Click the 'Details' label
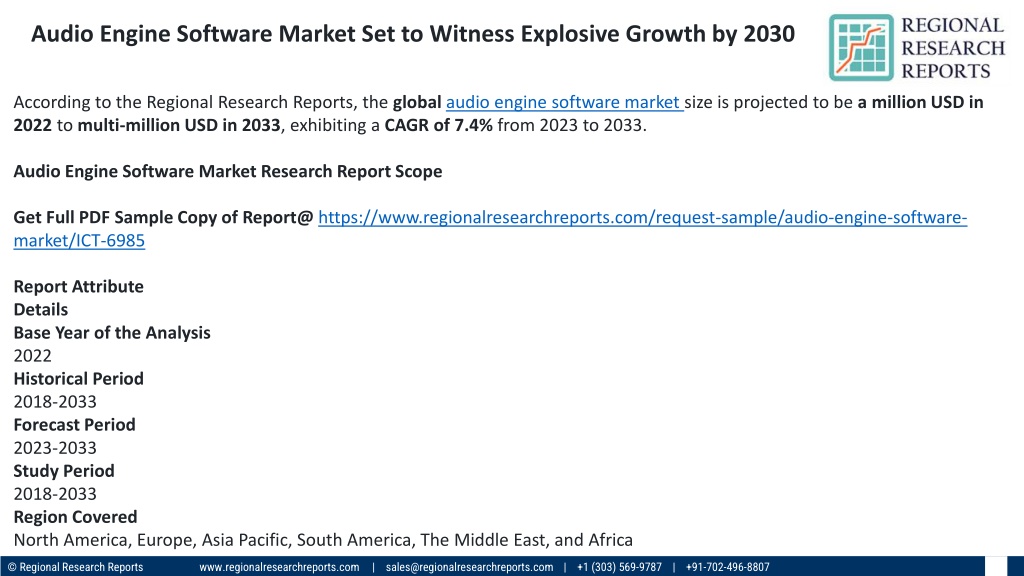Screen dimensions: 1024x576 pyautogui.click(x=40, y=310)
